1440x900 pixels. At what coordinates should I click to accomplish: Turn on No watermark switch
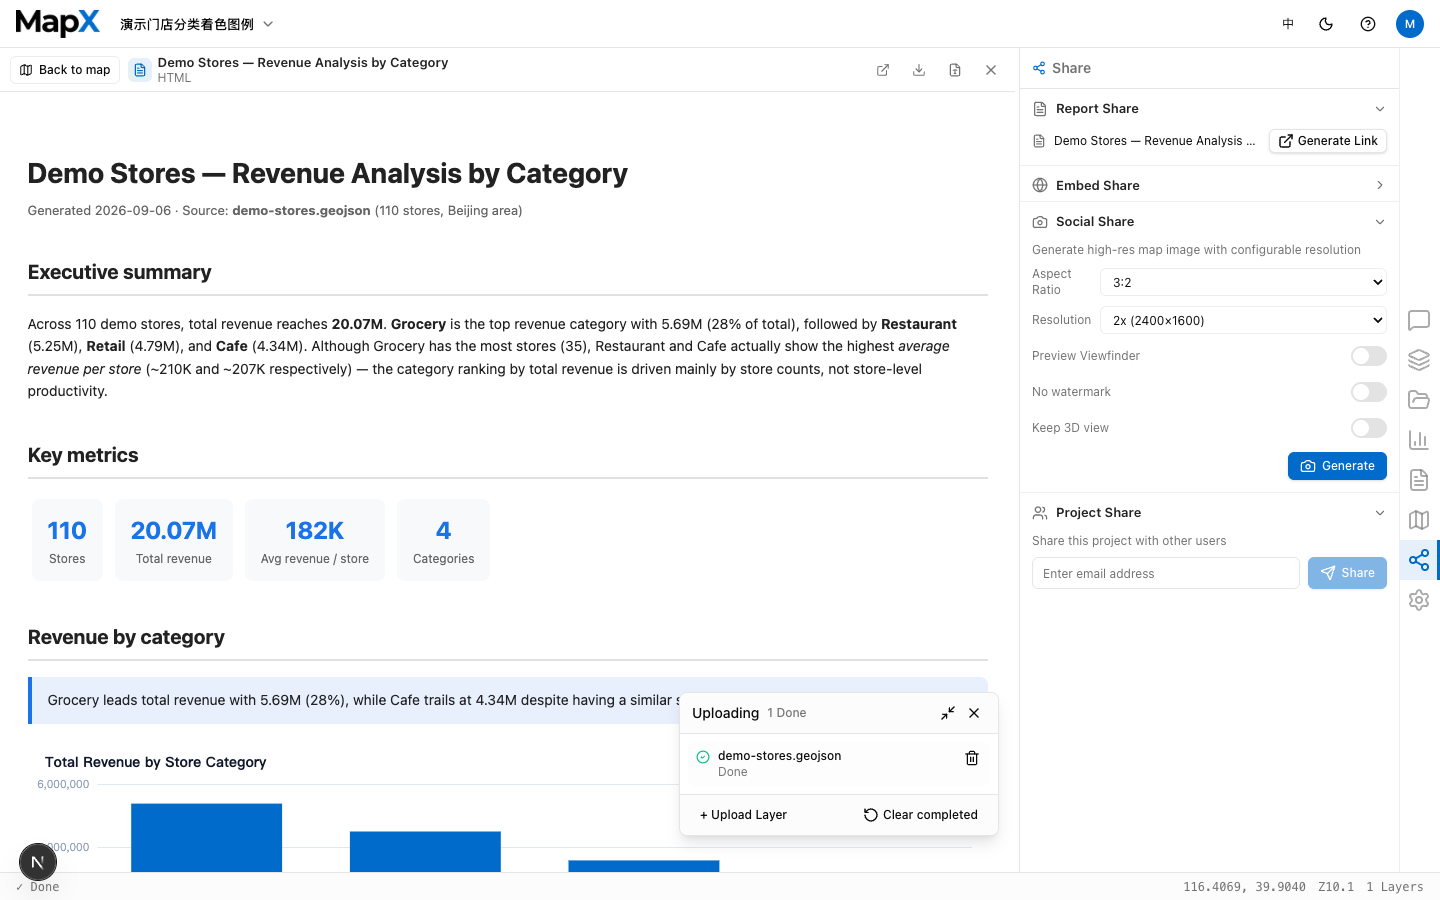pos(1368,392)
